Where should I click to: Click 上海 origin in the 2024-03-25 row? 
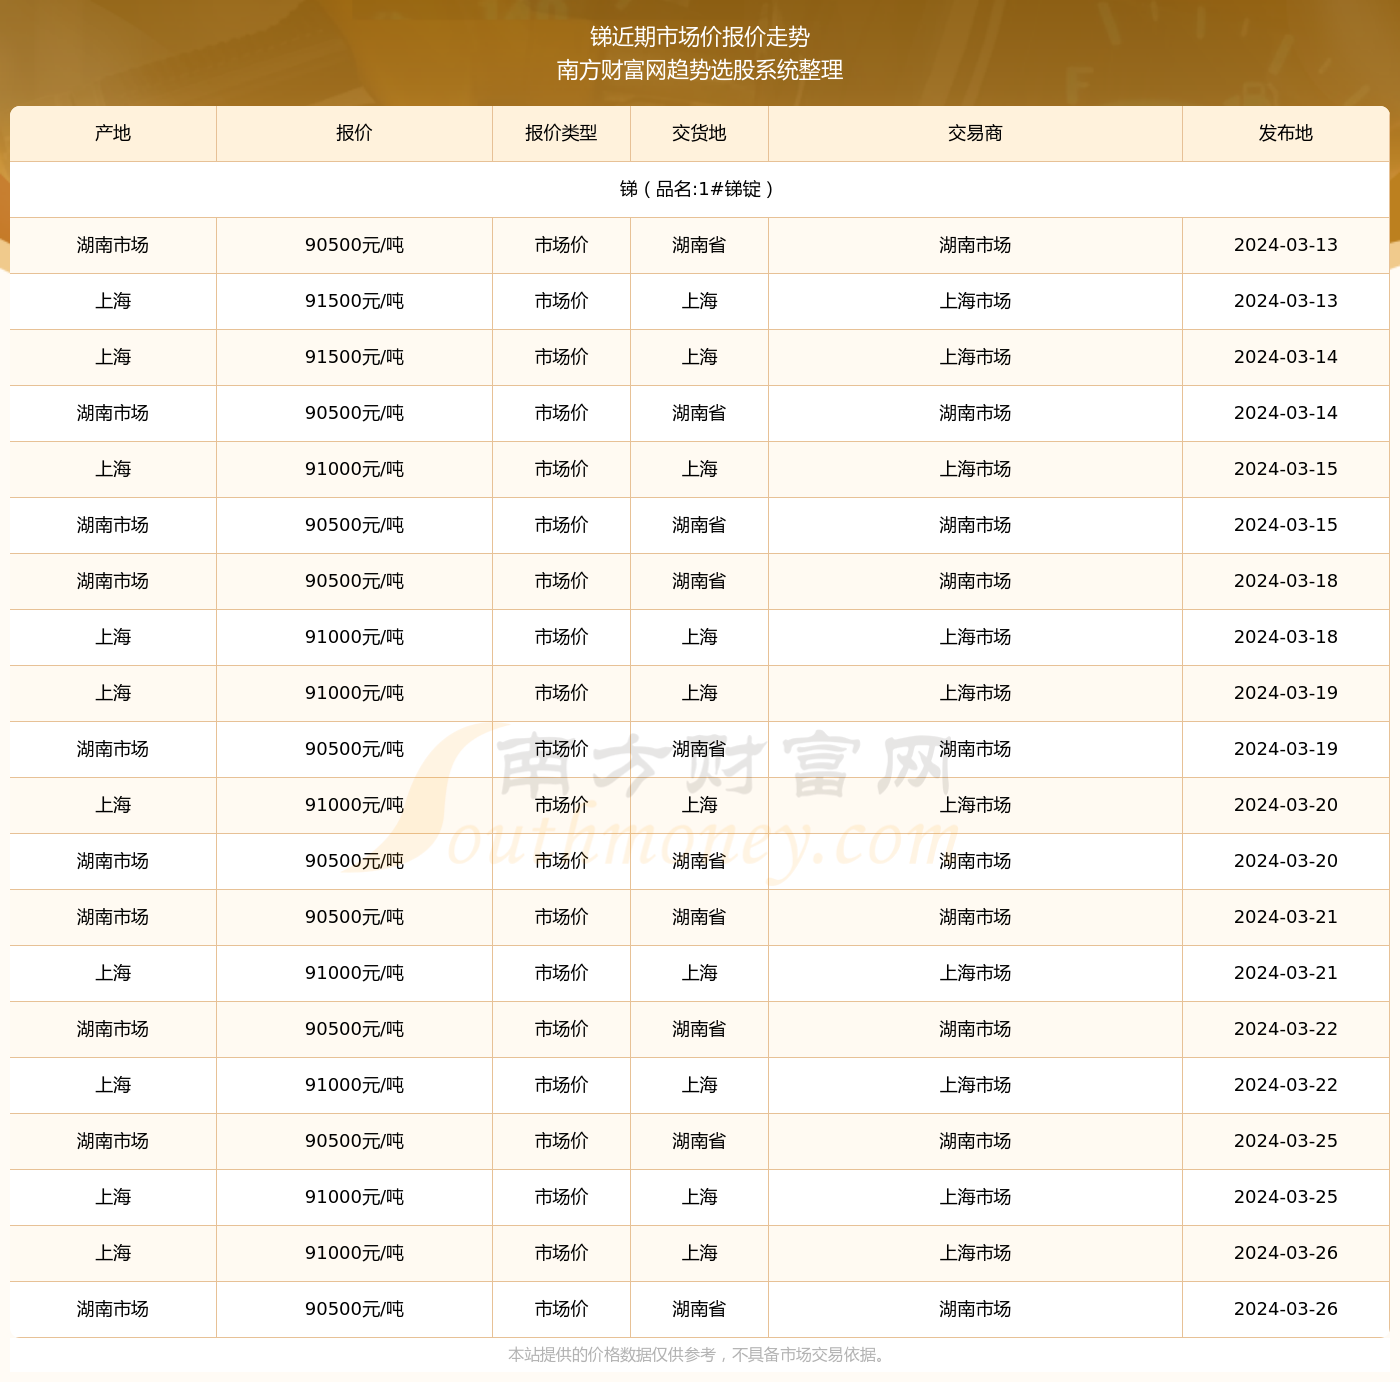(113, 1197)
